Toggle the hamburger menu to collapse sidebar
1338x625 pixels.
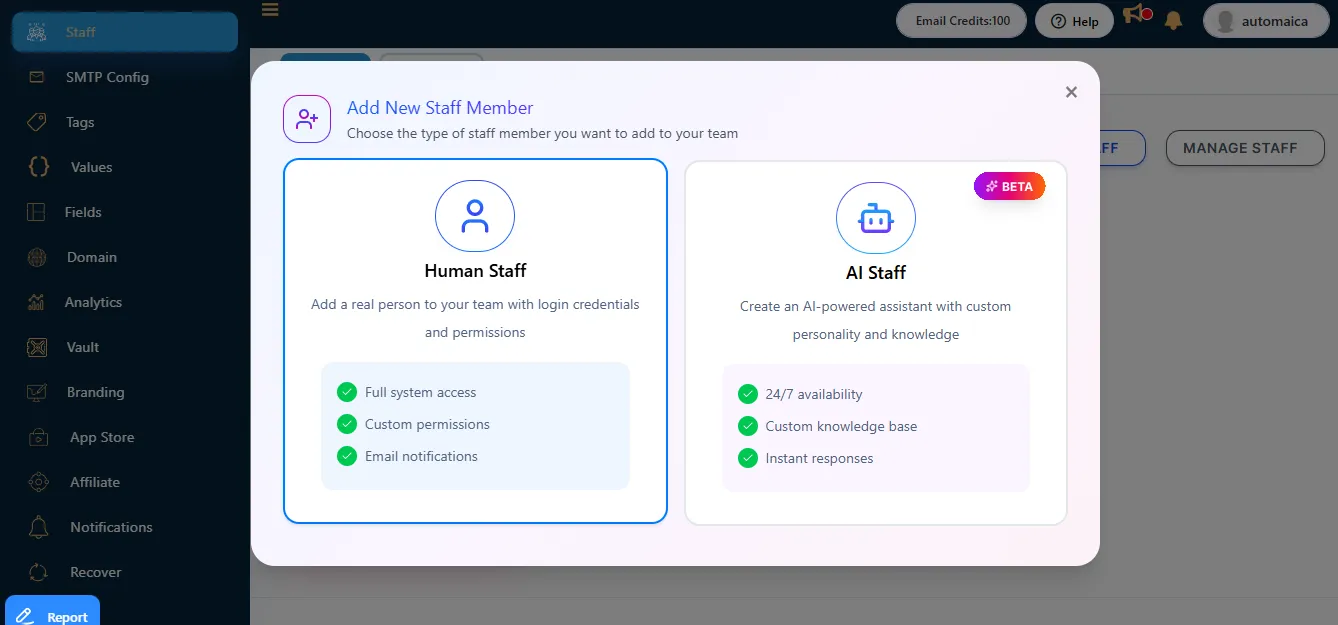coord(270,10)
